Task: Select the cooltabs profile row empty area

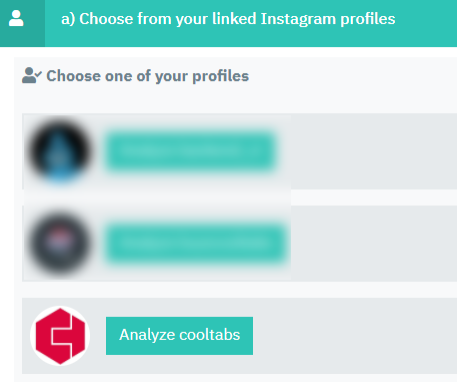Action: [x=355, y=336]
